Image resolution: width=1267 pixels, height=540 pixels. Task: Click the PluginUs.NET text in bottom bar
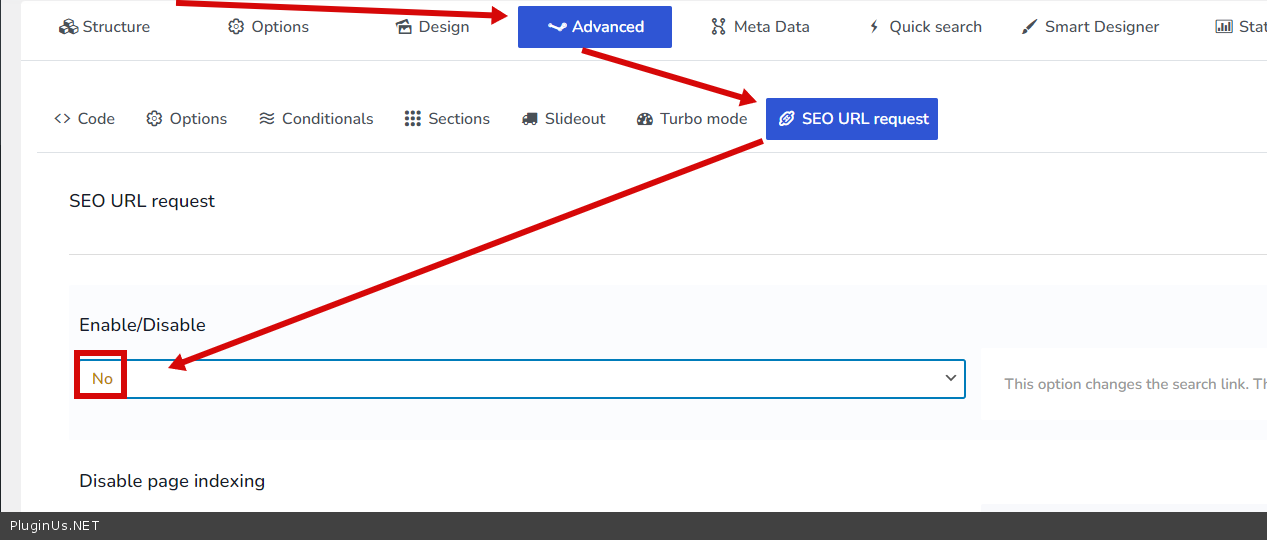[55, 526]
